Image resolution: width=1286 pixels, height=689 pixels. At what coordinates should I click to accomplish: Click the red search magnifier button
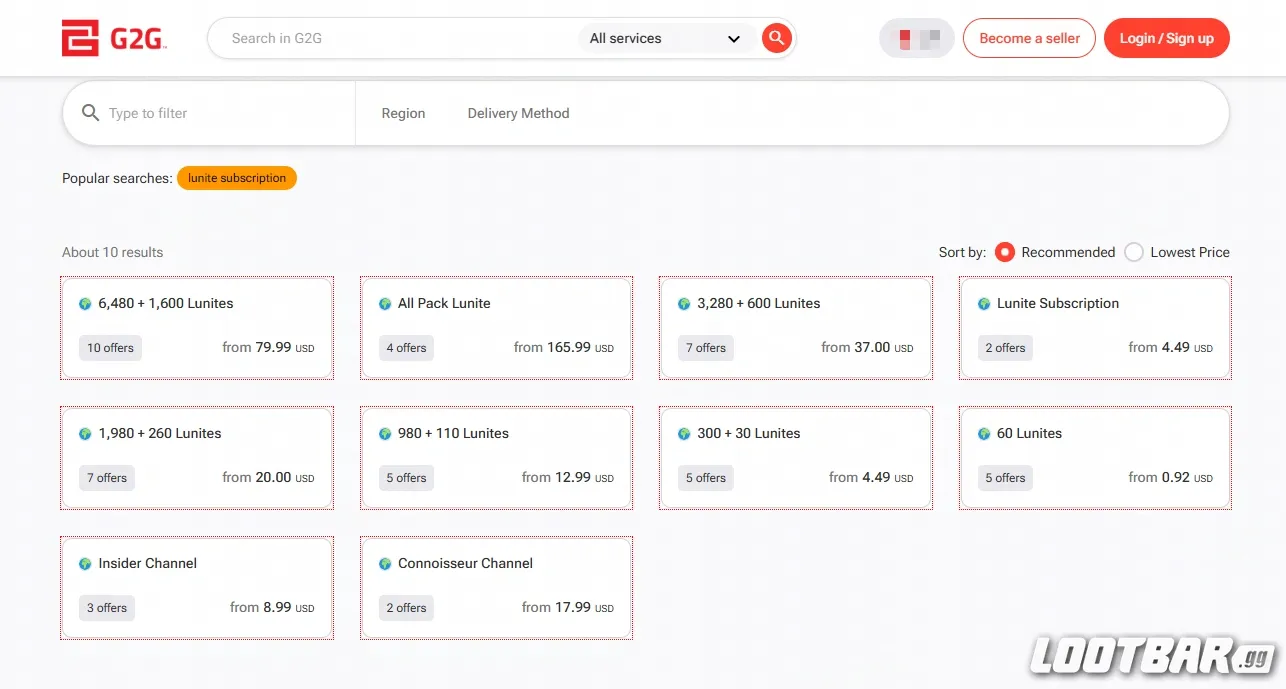pyautogui.click(x=776, y=39)
